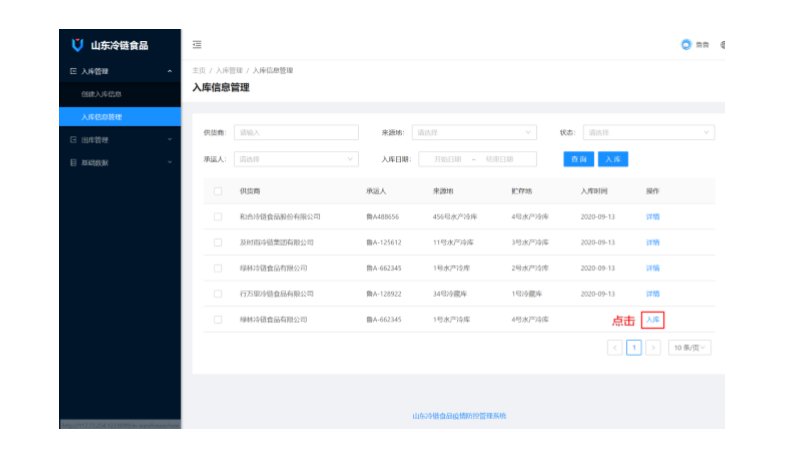Check the row for 和杰冷链食品股份有限公司
The width and height of the screenshot is (809, 455).
point(217,216)
